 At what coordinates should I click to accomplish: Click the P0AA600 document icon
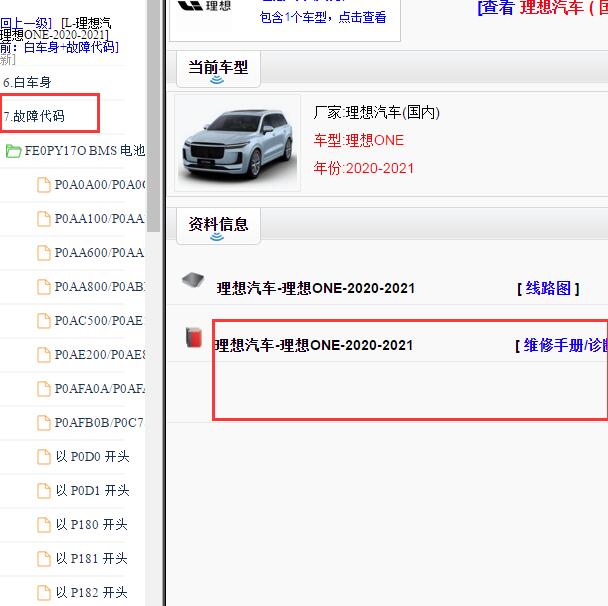point(43,253)
